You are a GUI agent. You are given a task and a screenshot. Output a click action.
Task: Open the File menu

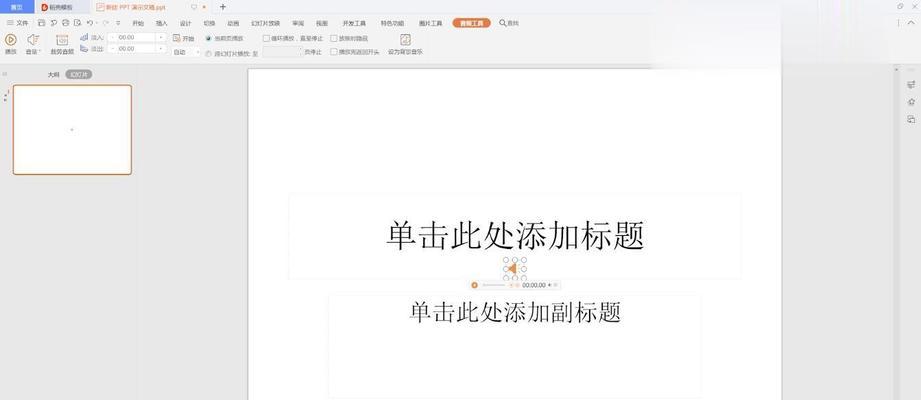[18, 23]
